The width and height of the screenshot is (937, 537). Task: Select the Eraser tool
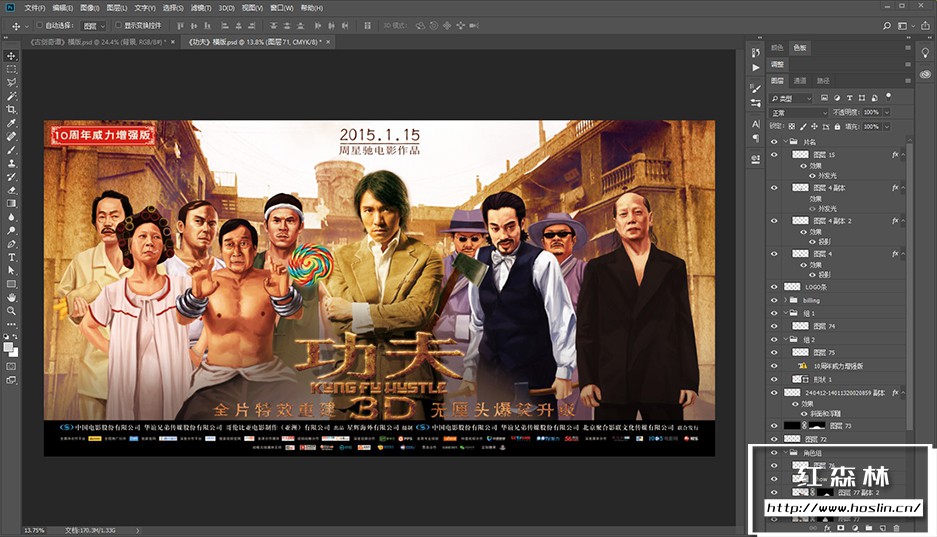point(11,190)
